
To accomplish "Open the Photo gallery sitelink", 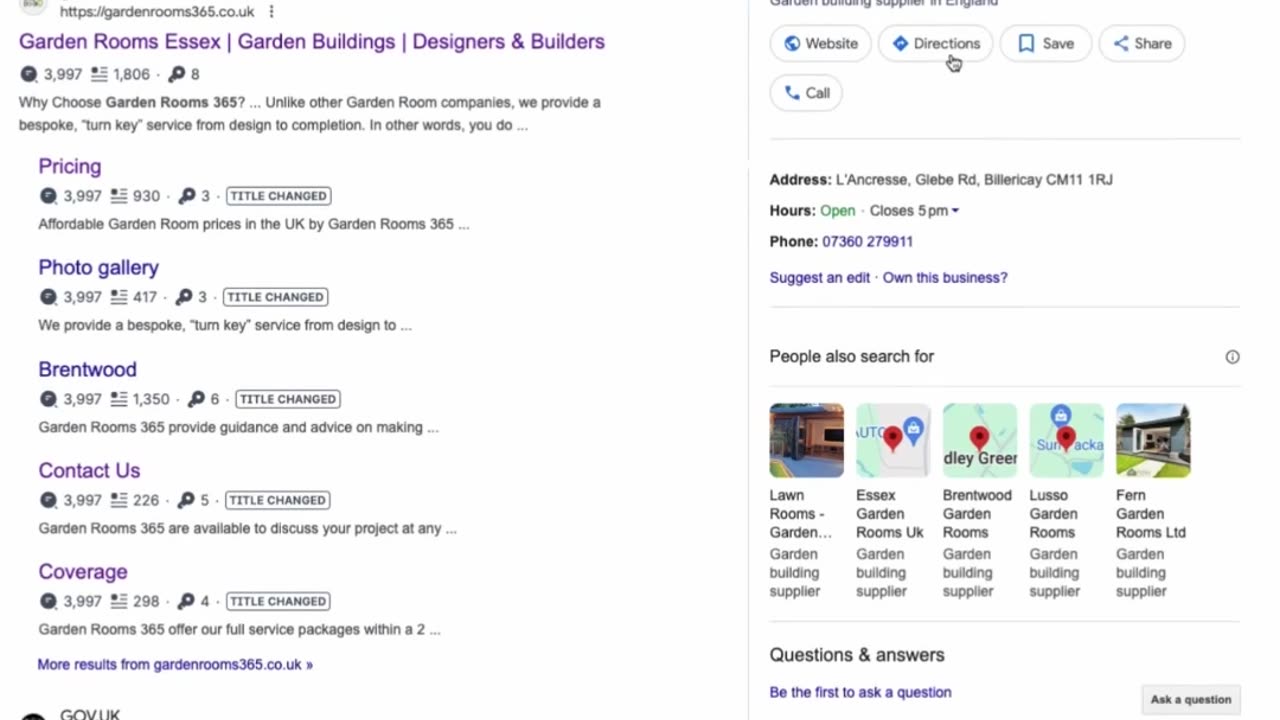I will click(98, 267).
